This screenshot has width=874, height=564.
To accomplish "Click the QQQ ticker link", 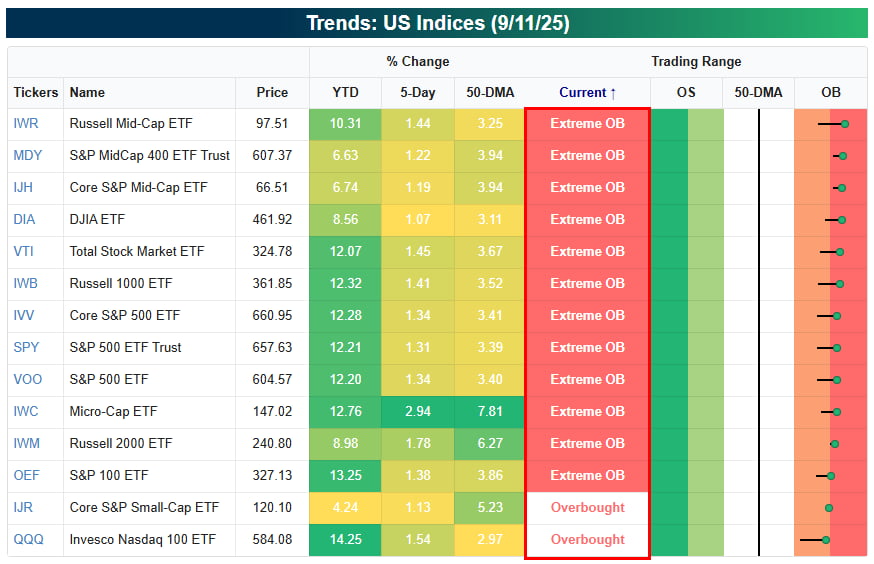I will (x=27, y=540).
